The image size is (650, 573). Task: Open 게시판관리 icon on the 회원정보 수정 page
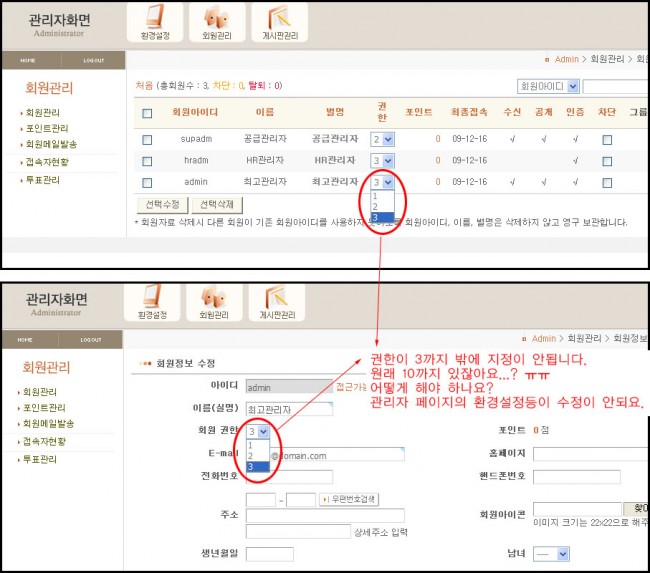277,302
